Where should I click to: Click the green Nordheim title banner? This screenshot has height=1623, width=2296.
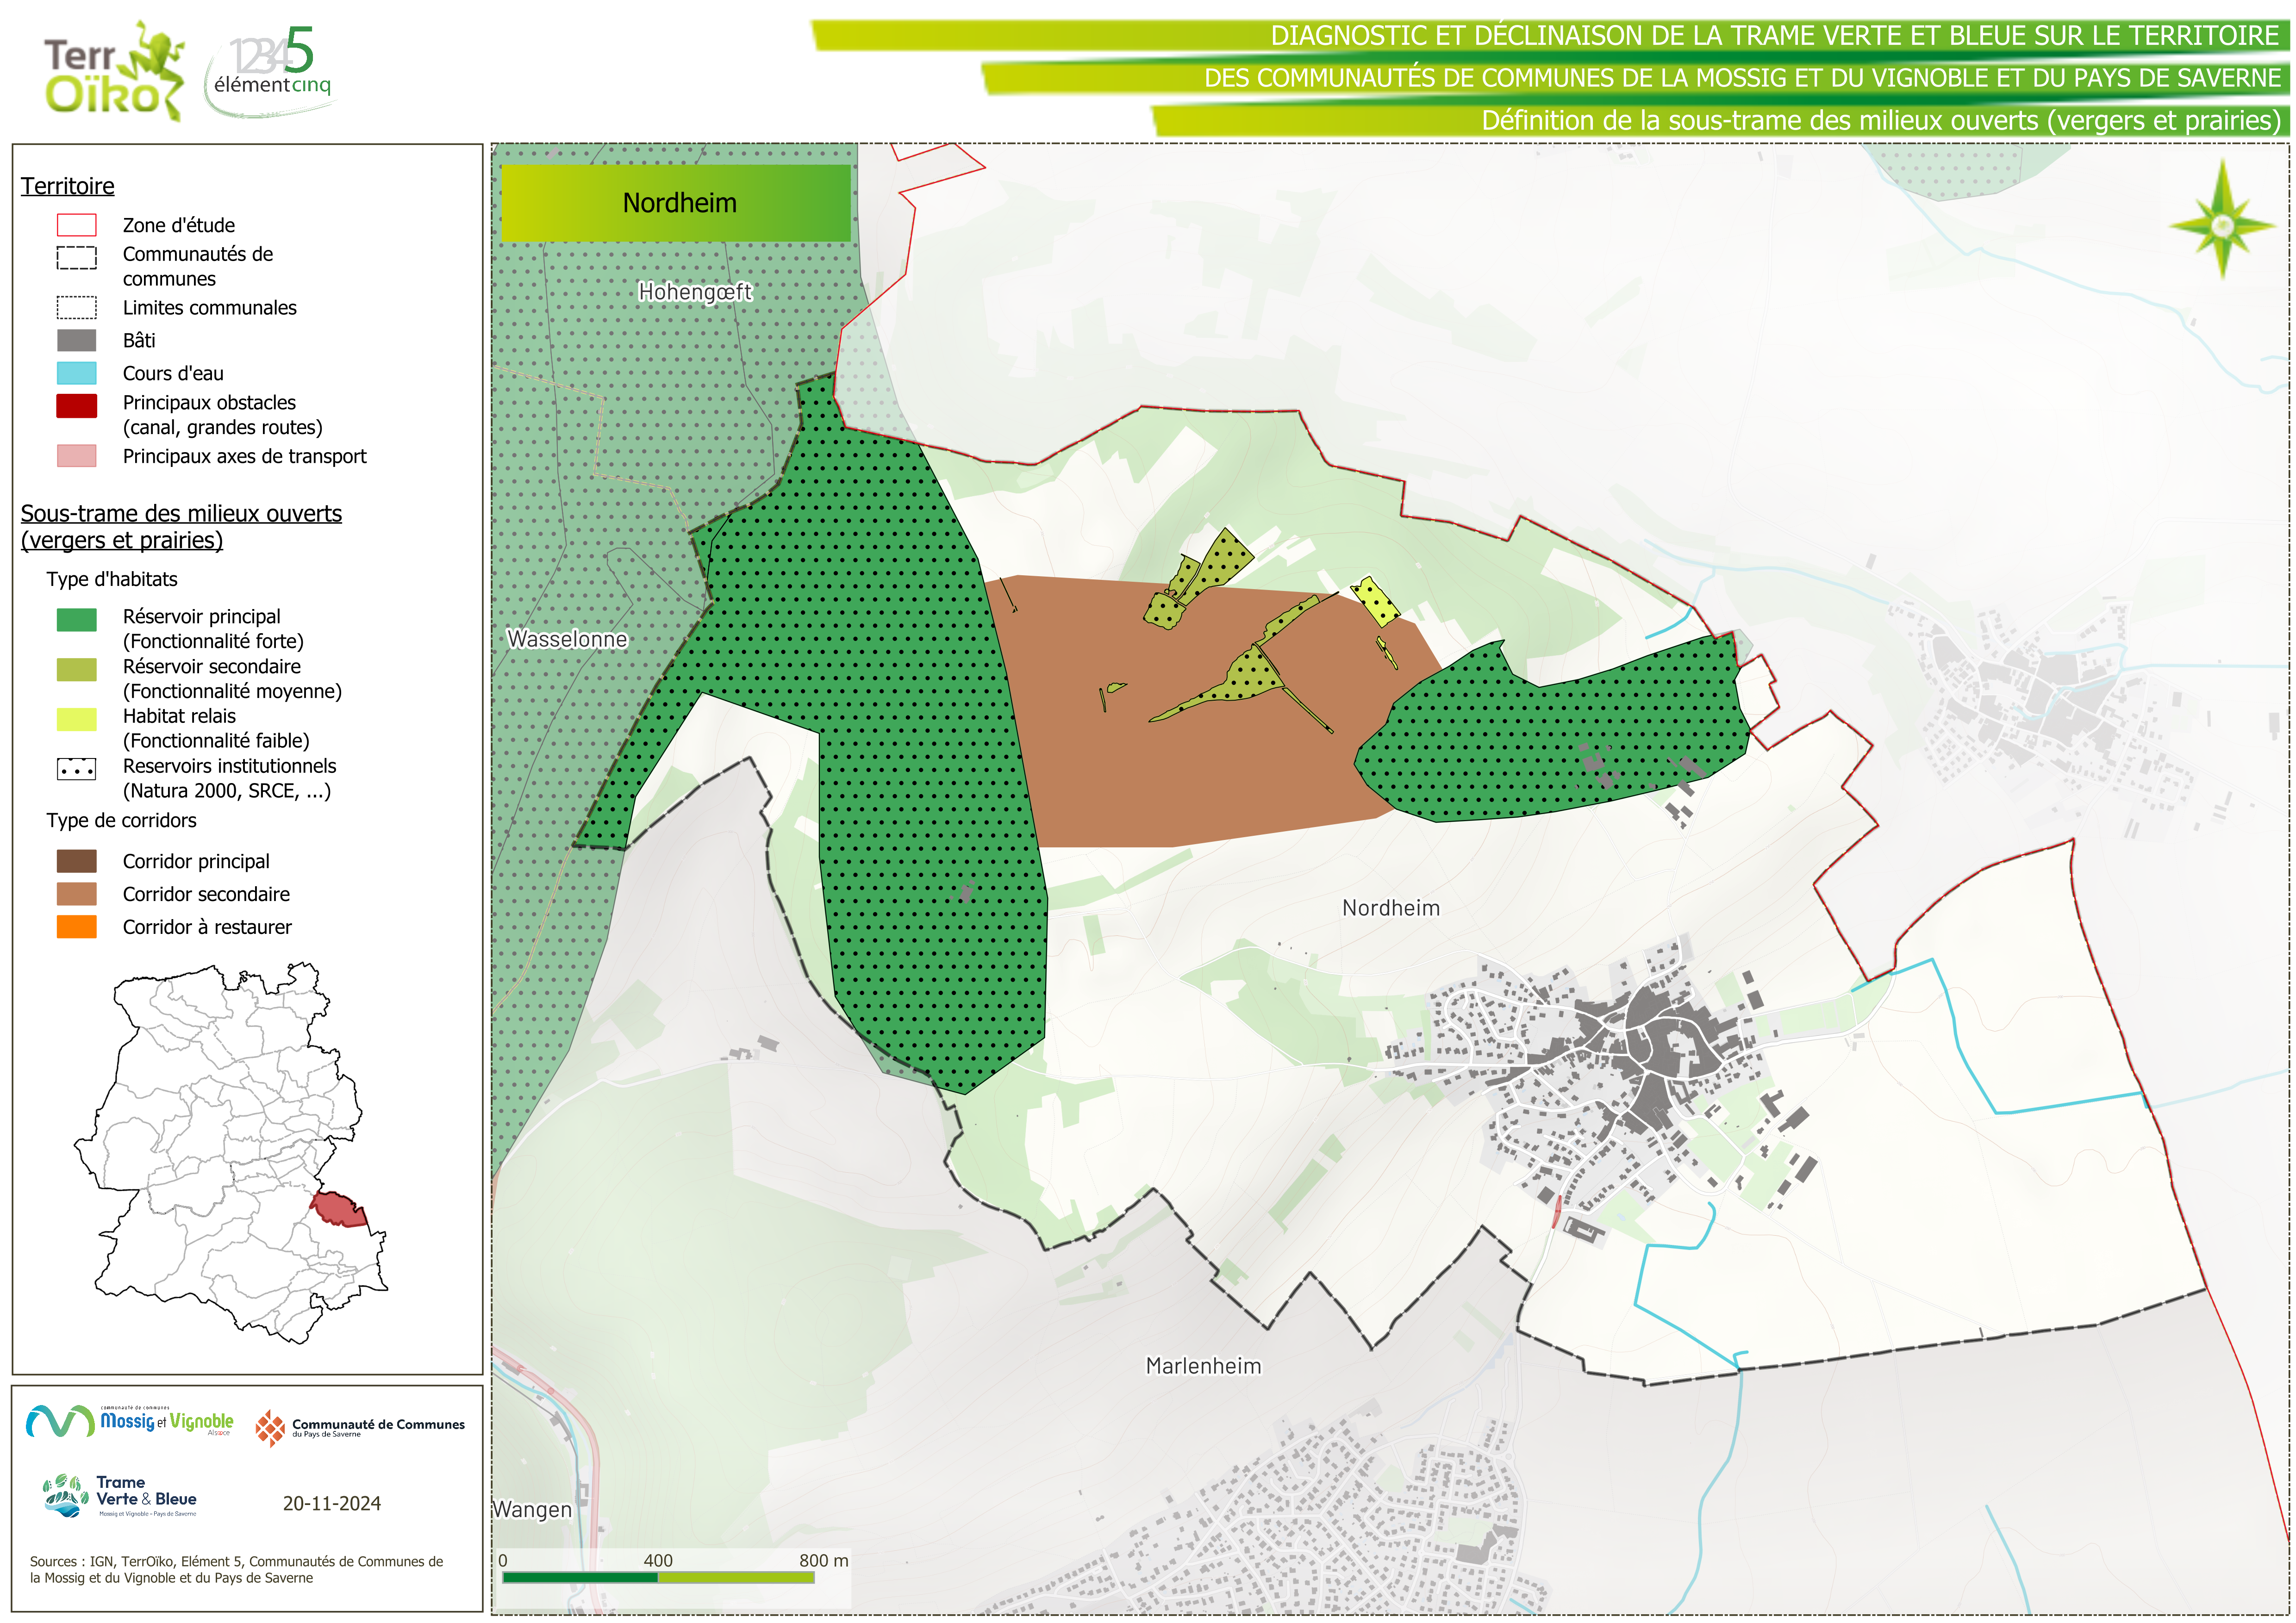(676, 203)
